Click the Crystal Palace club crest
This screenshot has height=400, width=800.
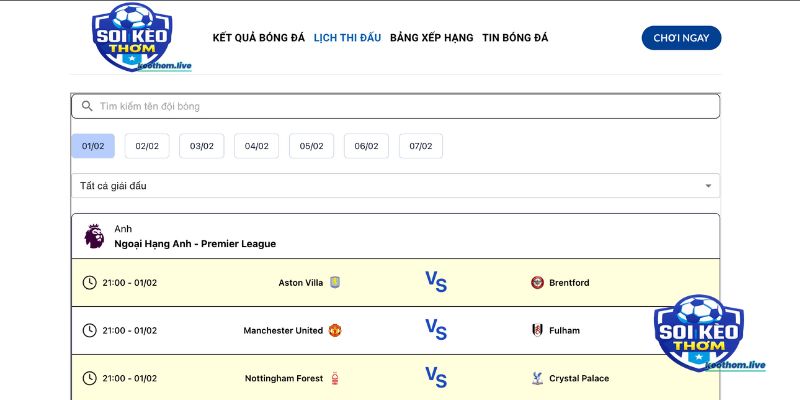point(538,378)
